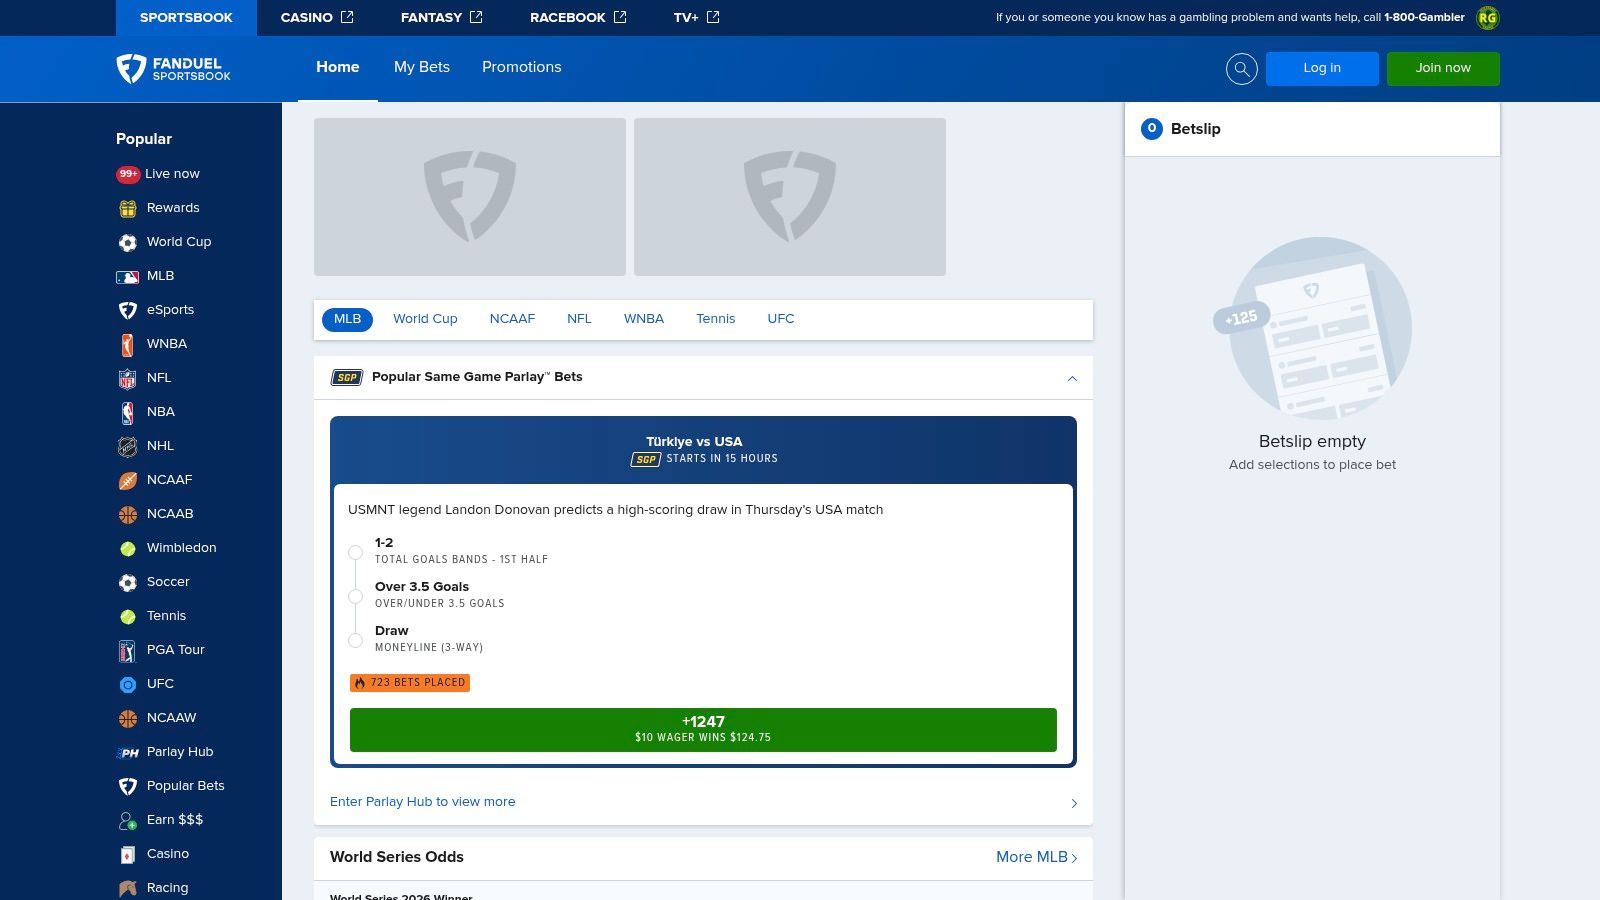Collapse the Popular Same Game Parlay section
Viewport: 1600px width, 900px height.
pos(1072,378)
